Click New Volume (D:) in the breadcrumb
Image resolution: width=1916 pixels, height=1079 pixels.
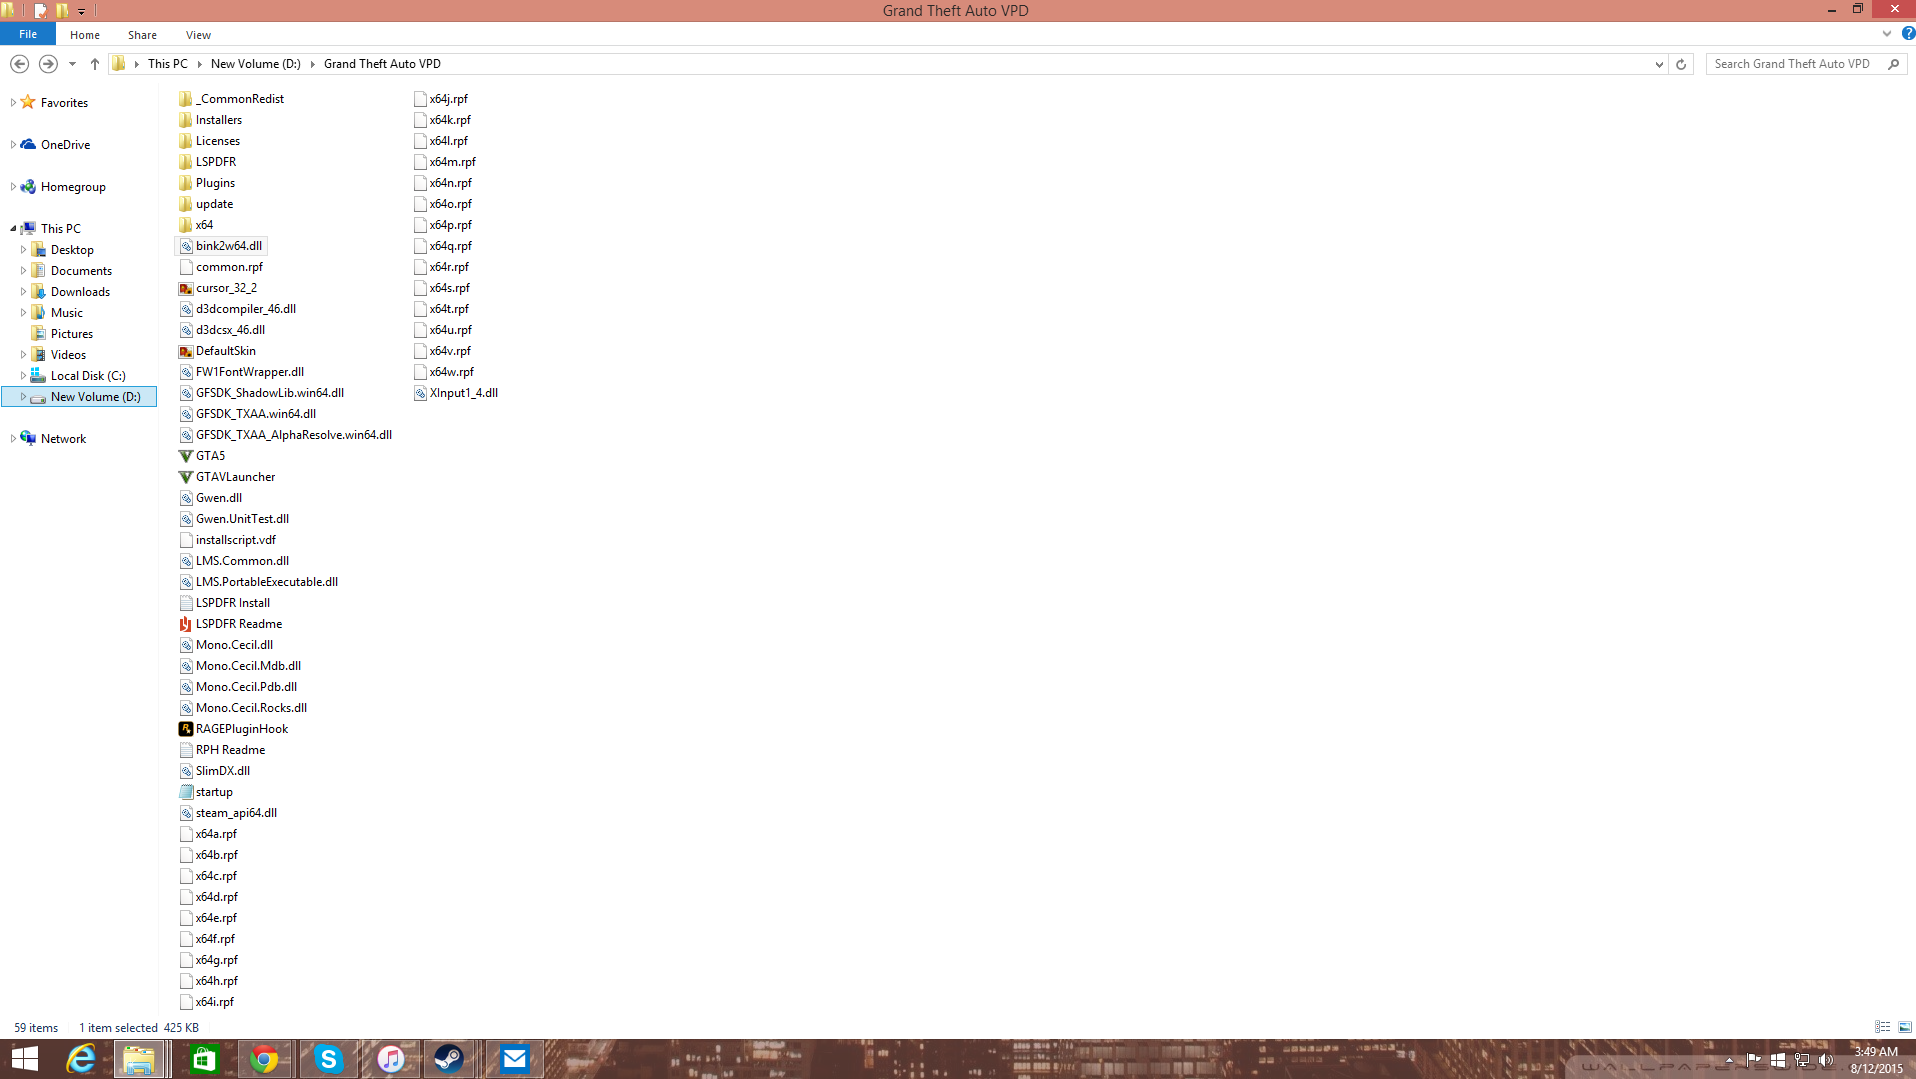click(255, 64)
